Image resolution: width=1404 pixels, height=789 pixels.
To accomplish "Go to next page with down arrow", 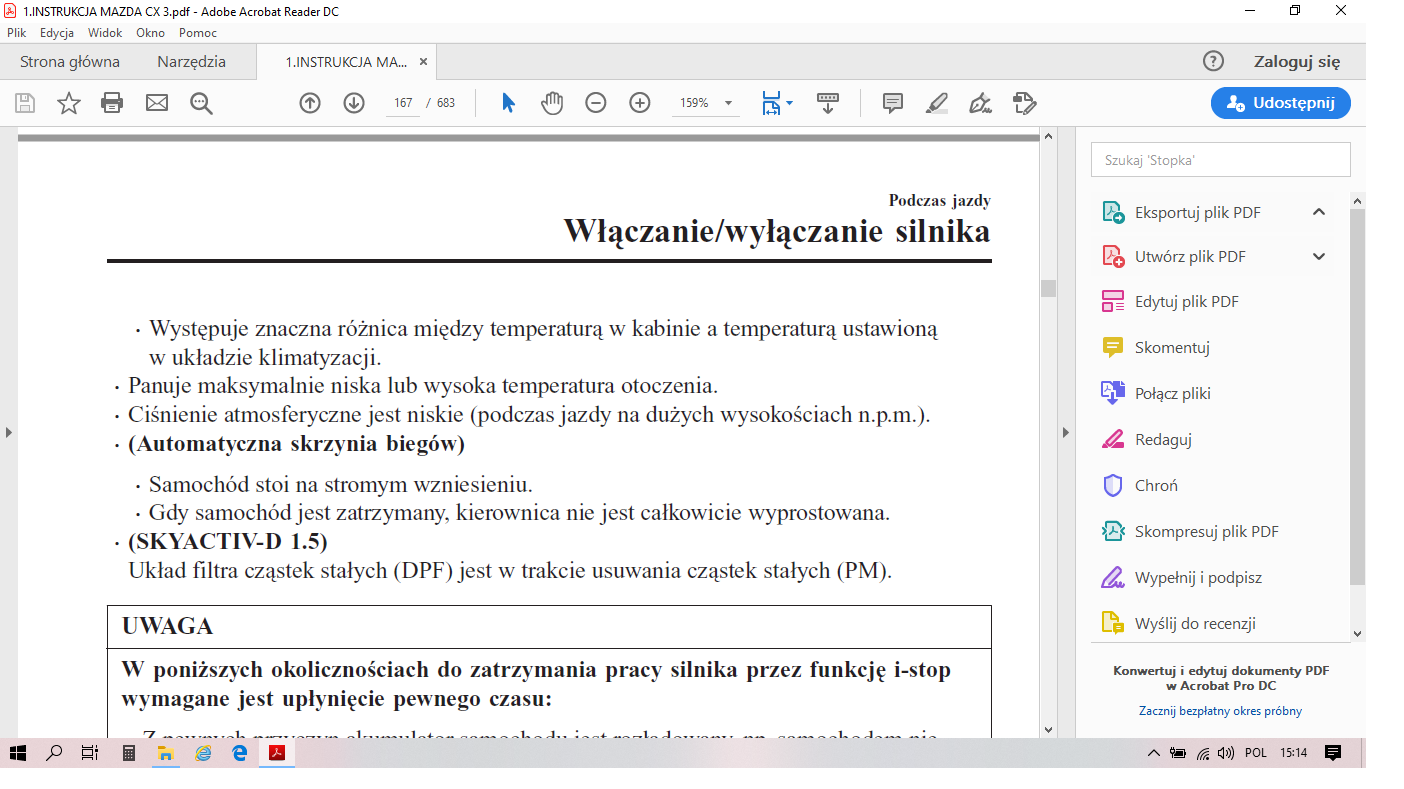I will click(x=354, y=103).
